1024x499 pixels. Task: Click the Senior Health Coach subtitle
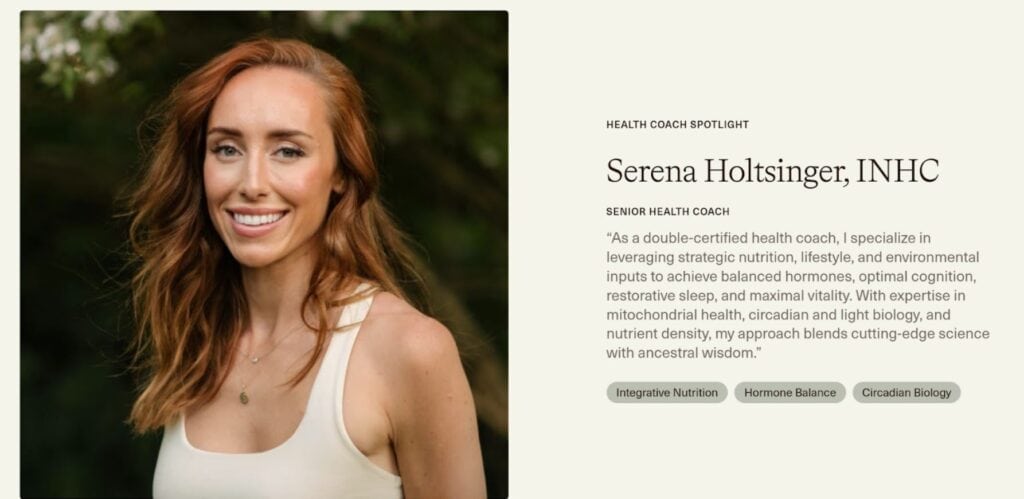pos(667,212)
